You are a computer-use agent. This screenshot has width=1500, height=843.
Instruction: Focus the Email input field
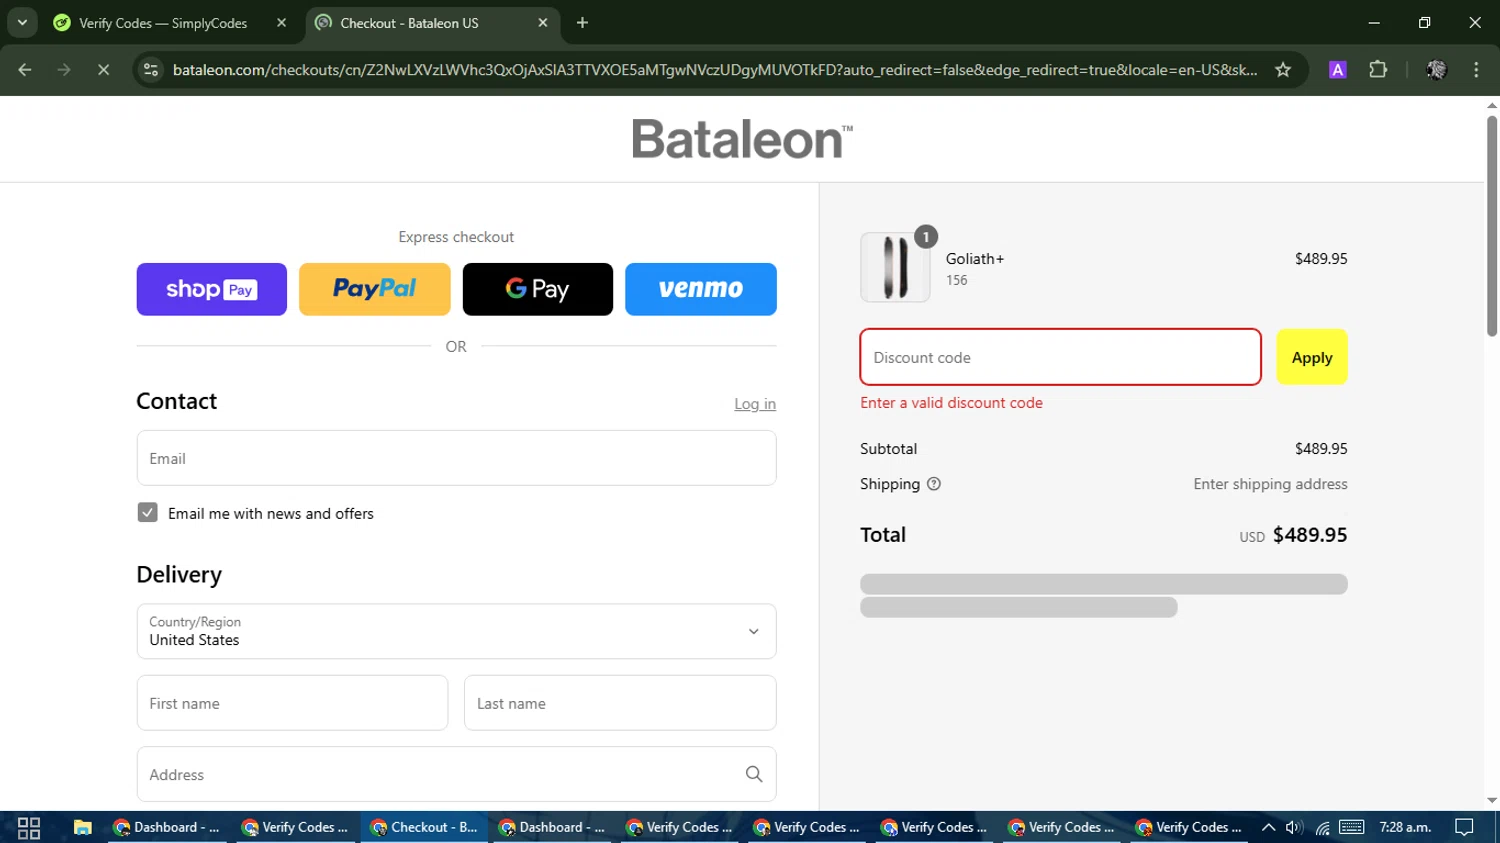click(456, 458)
